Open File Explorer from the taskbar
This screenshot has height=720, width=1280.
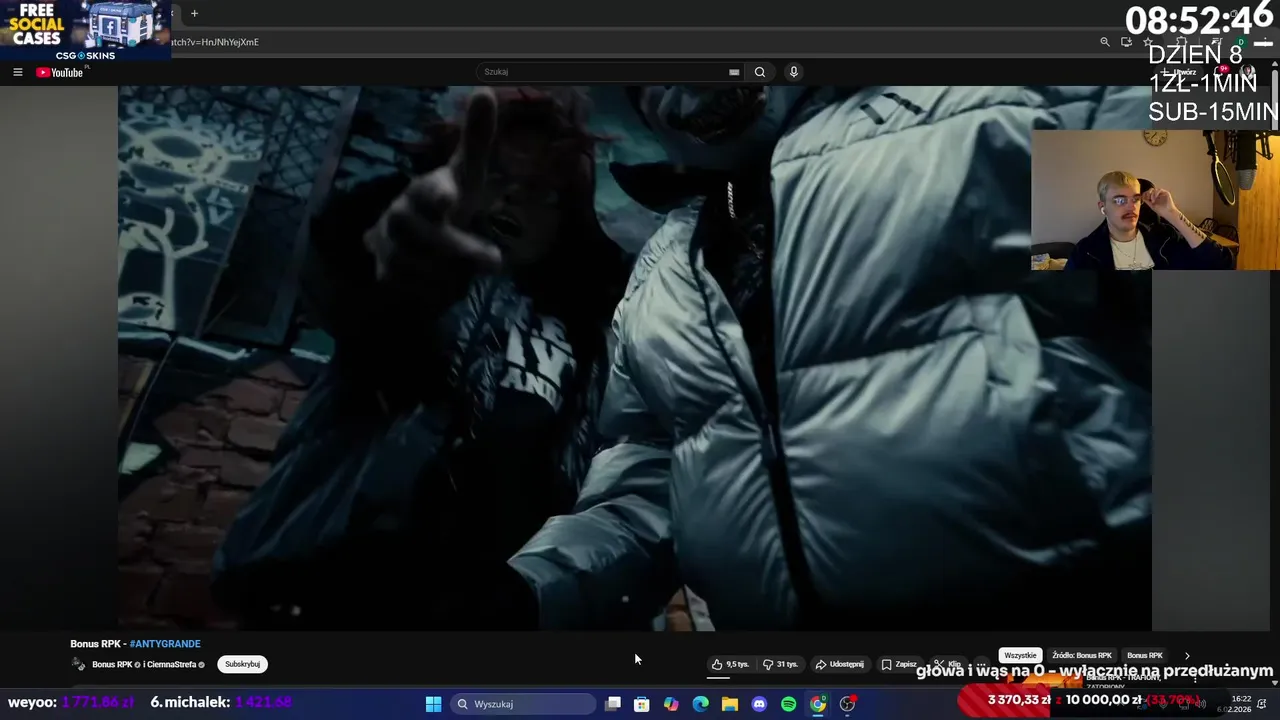pos(730,704)
